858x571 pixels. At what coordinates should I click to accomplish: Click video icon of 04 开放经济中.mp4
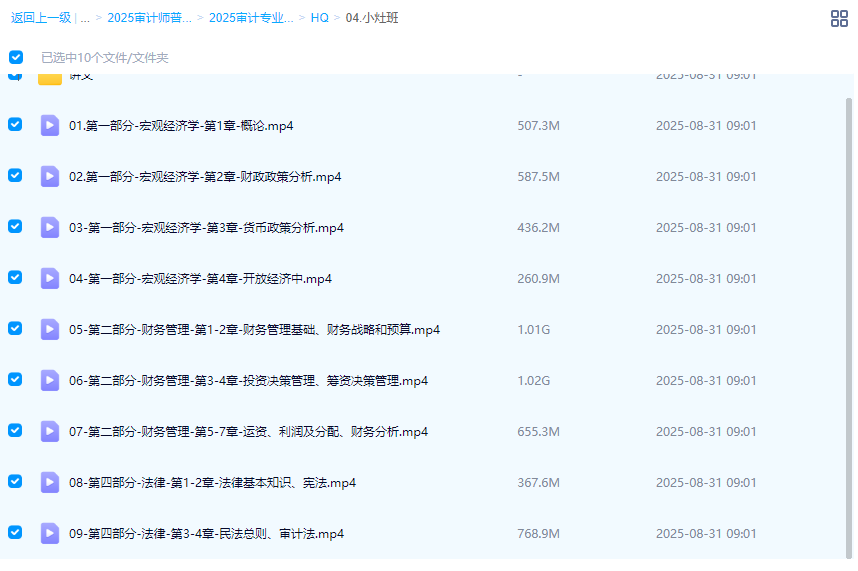point(50,278)
